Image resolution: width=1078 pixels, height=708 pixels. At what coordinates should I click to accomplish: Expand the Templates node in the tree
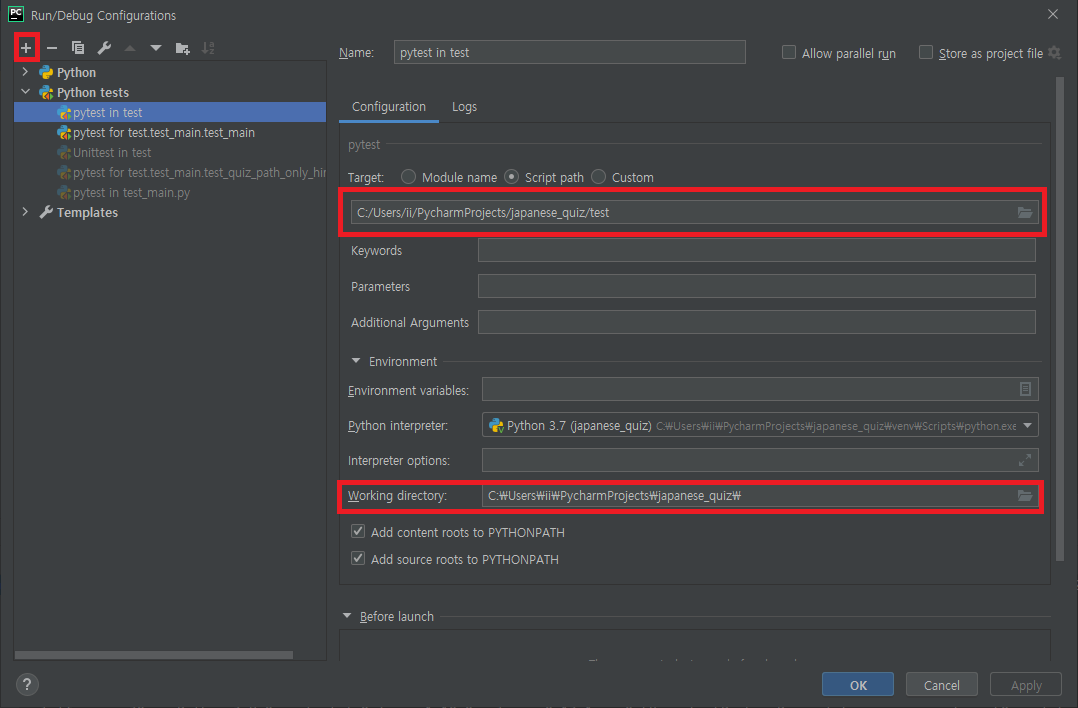[25, 212]
